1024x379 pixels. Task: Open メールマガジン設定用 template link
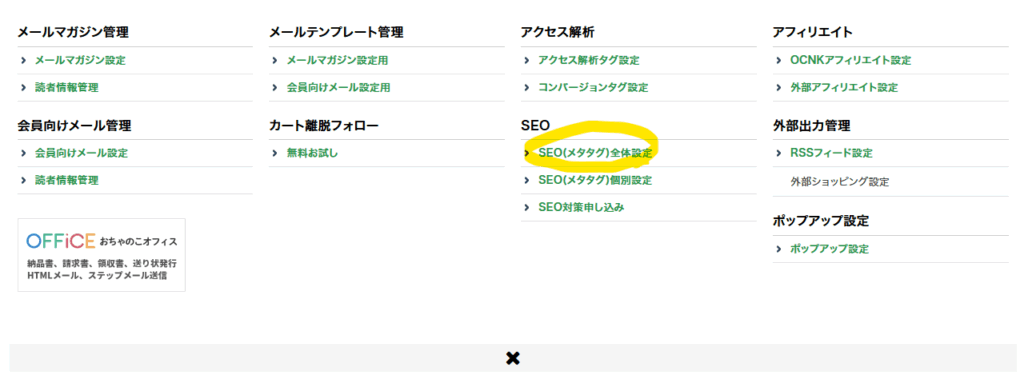[337, 60]
